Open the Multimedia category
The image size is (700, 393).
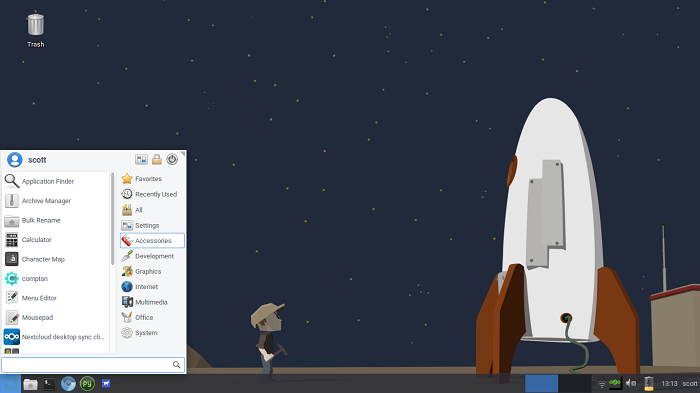click(152, 302)
